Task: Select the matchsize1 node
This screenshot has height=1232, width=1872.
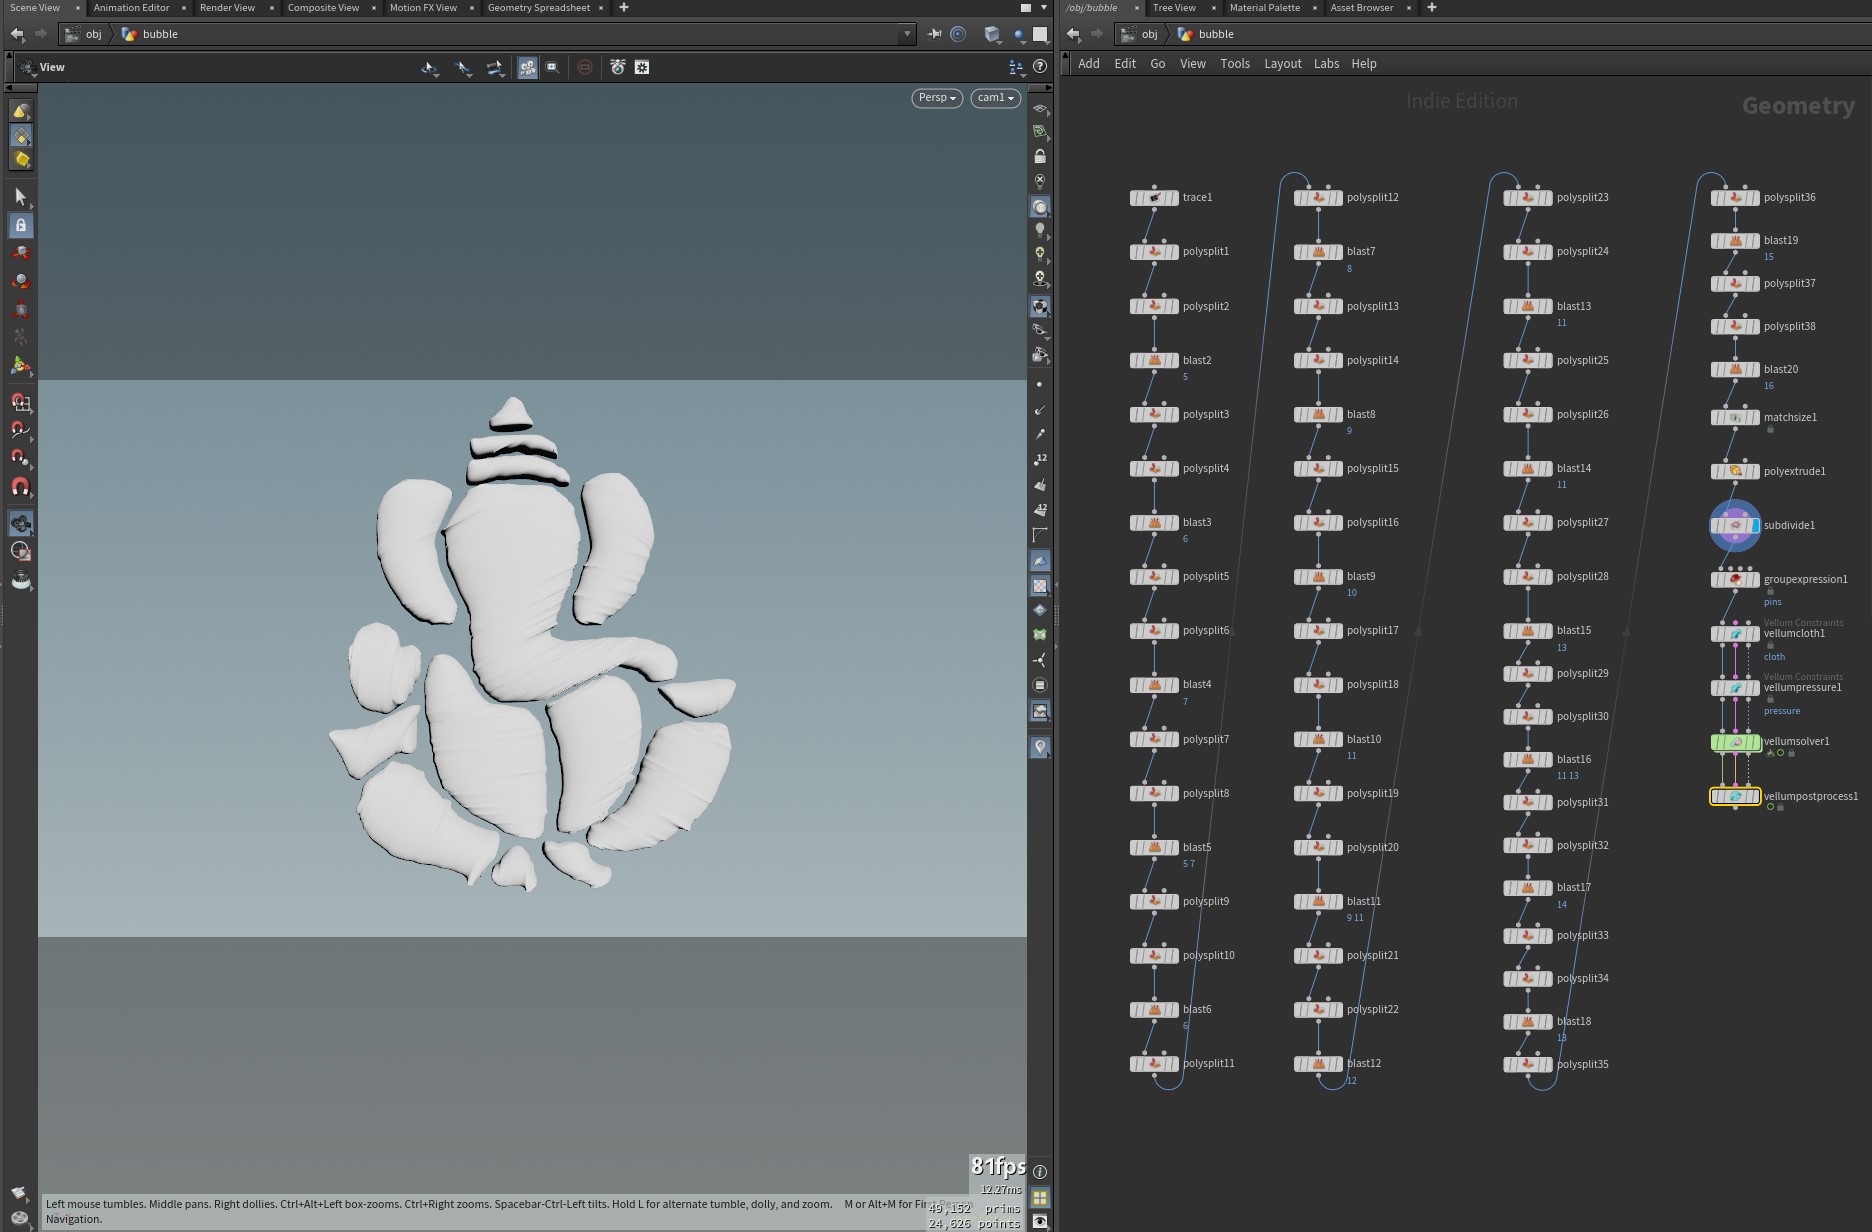Action: click(1735, 417)
